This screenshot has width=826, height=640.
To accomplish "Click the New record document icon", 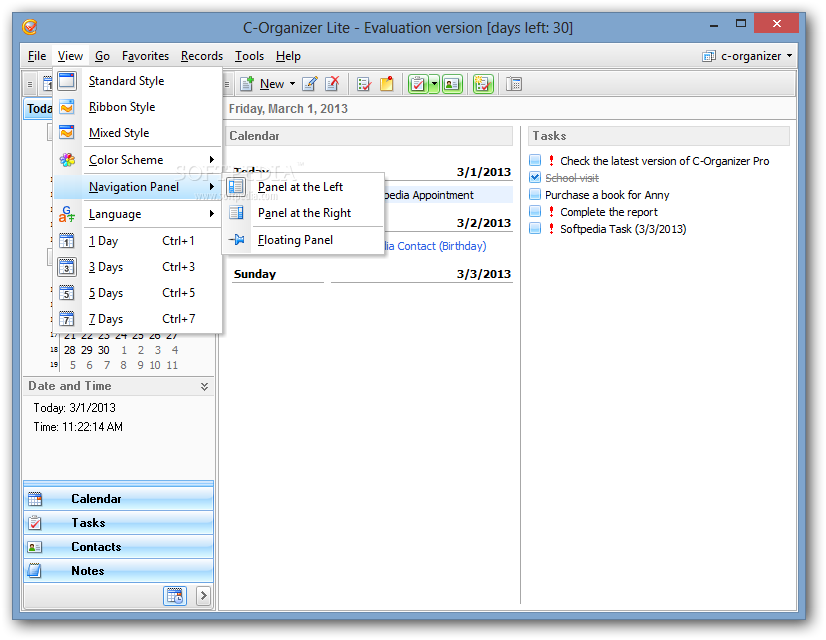I will pos(247,84).
